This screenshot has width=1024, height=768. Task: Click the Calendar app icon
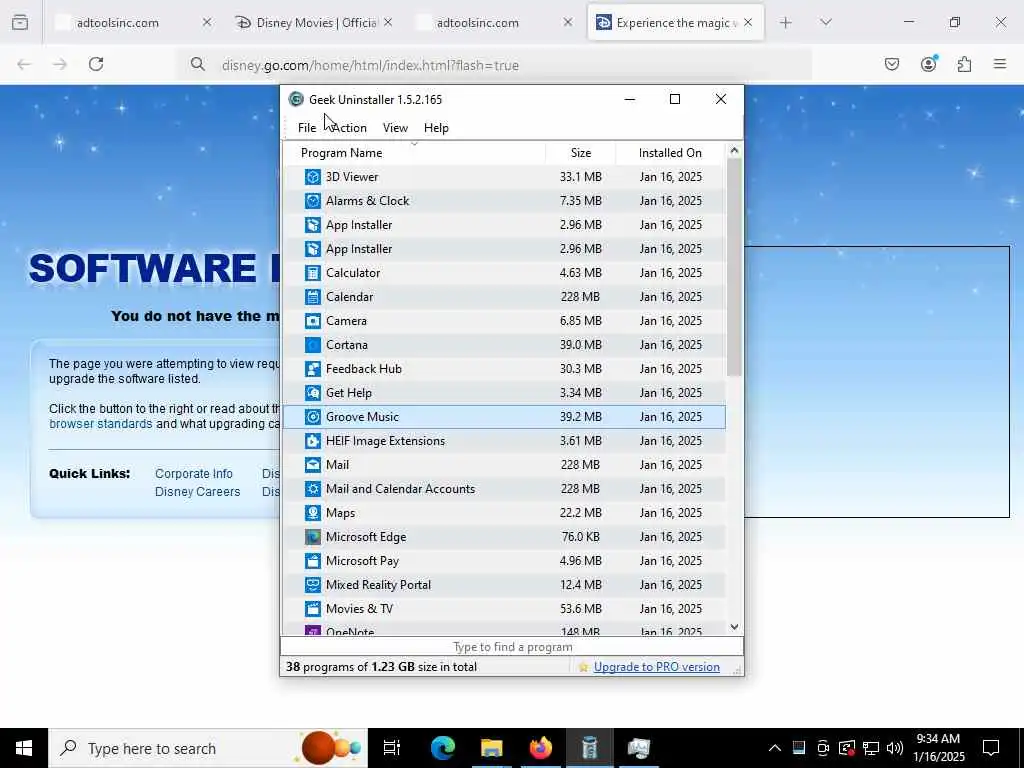313,297
